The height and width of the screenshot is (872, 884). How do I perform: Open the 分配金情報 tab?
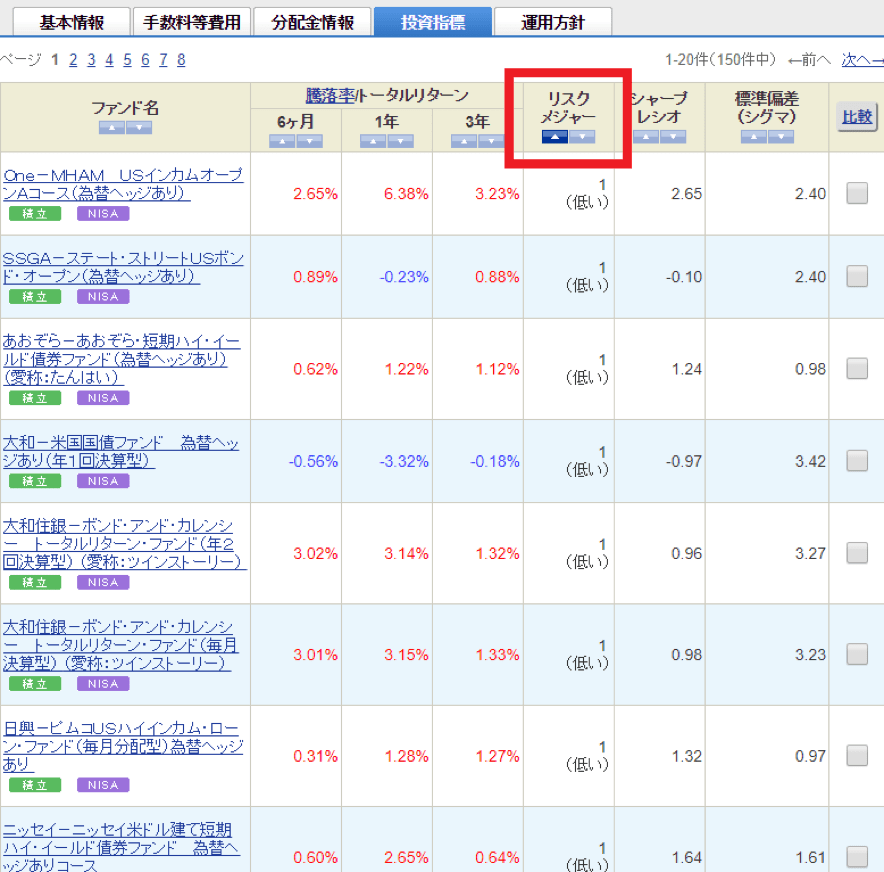(x=313, y=22)
